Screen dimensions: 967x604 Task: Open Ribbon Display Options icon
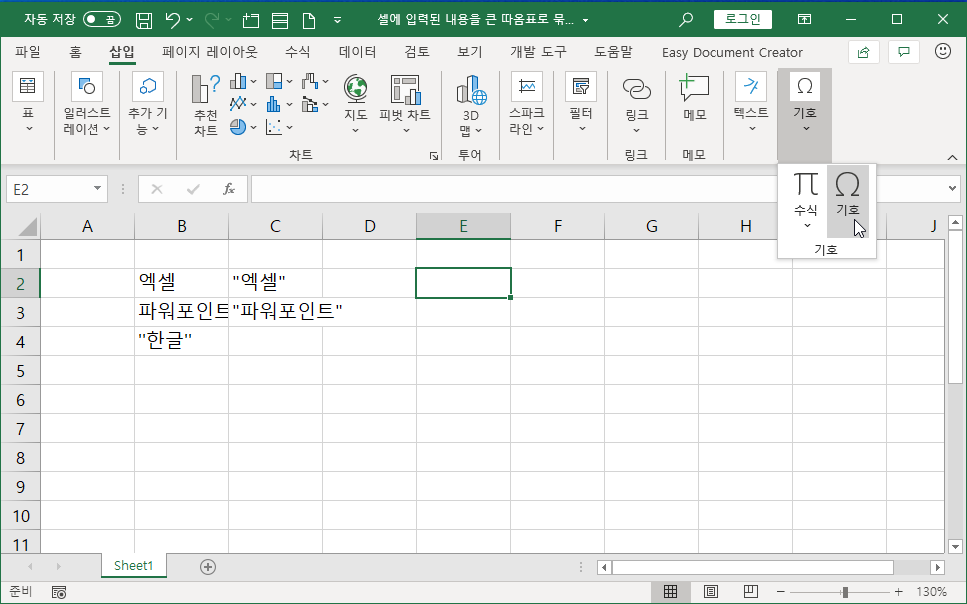click(804, 20)
